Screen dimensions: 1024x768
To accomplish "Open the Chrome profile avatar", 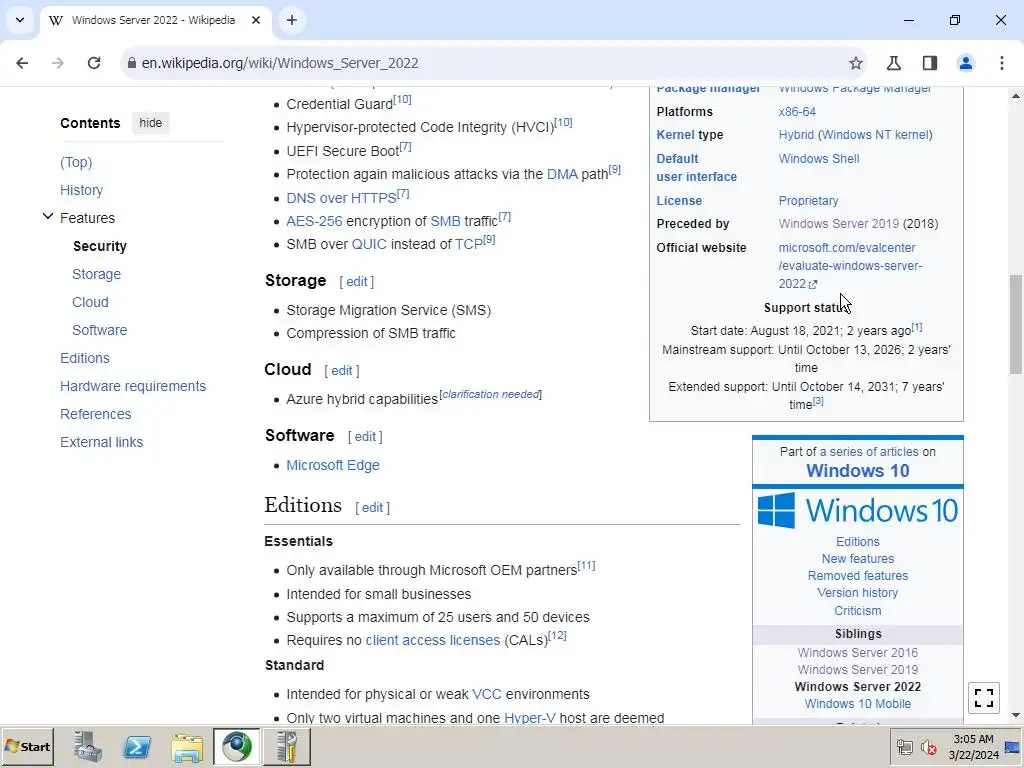I will click(965, 63).
